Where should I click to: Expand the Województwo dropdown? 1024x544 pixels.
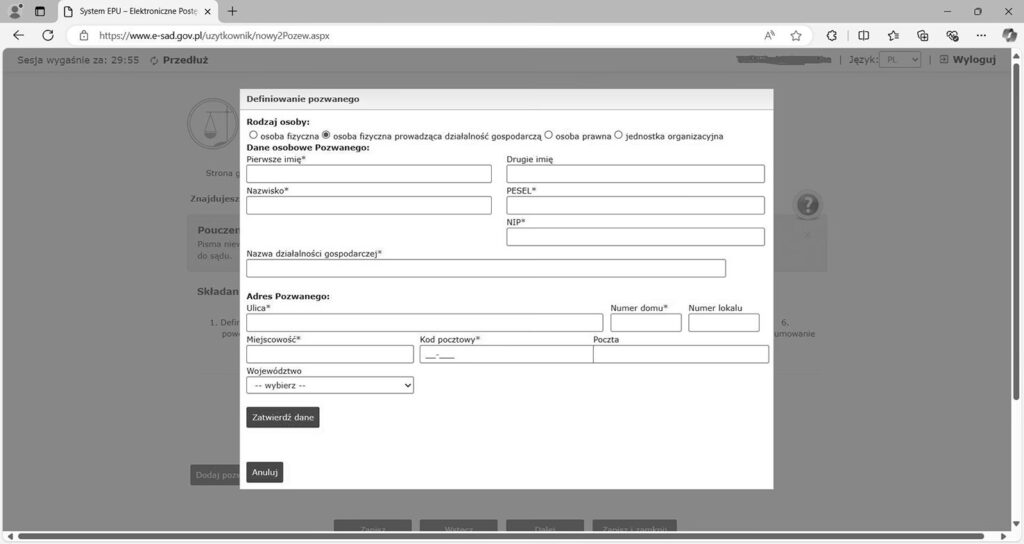330,385
